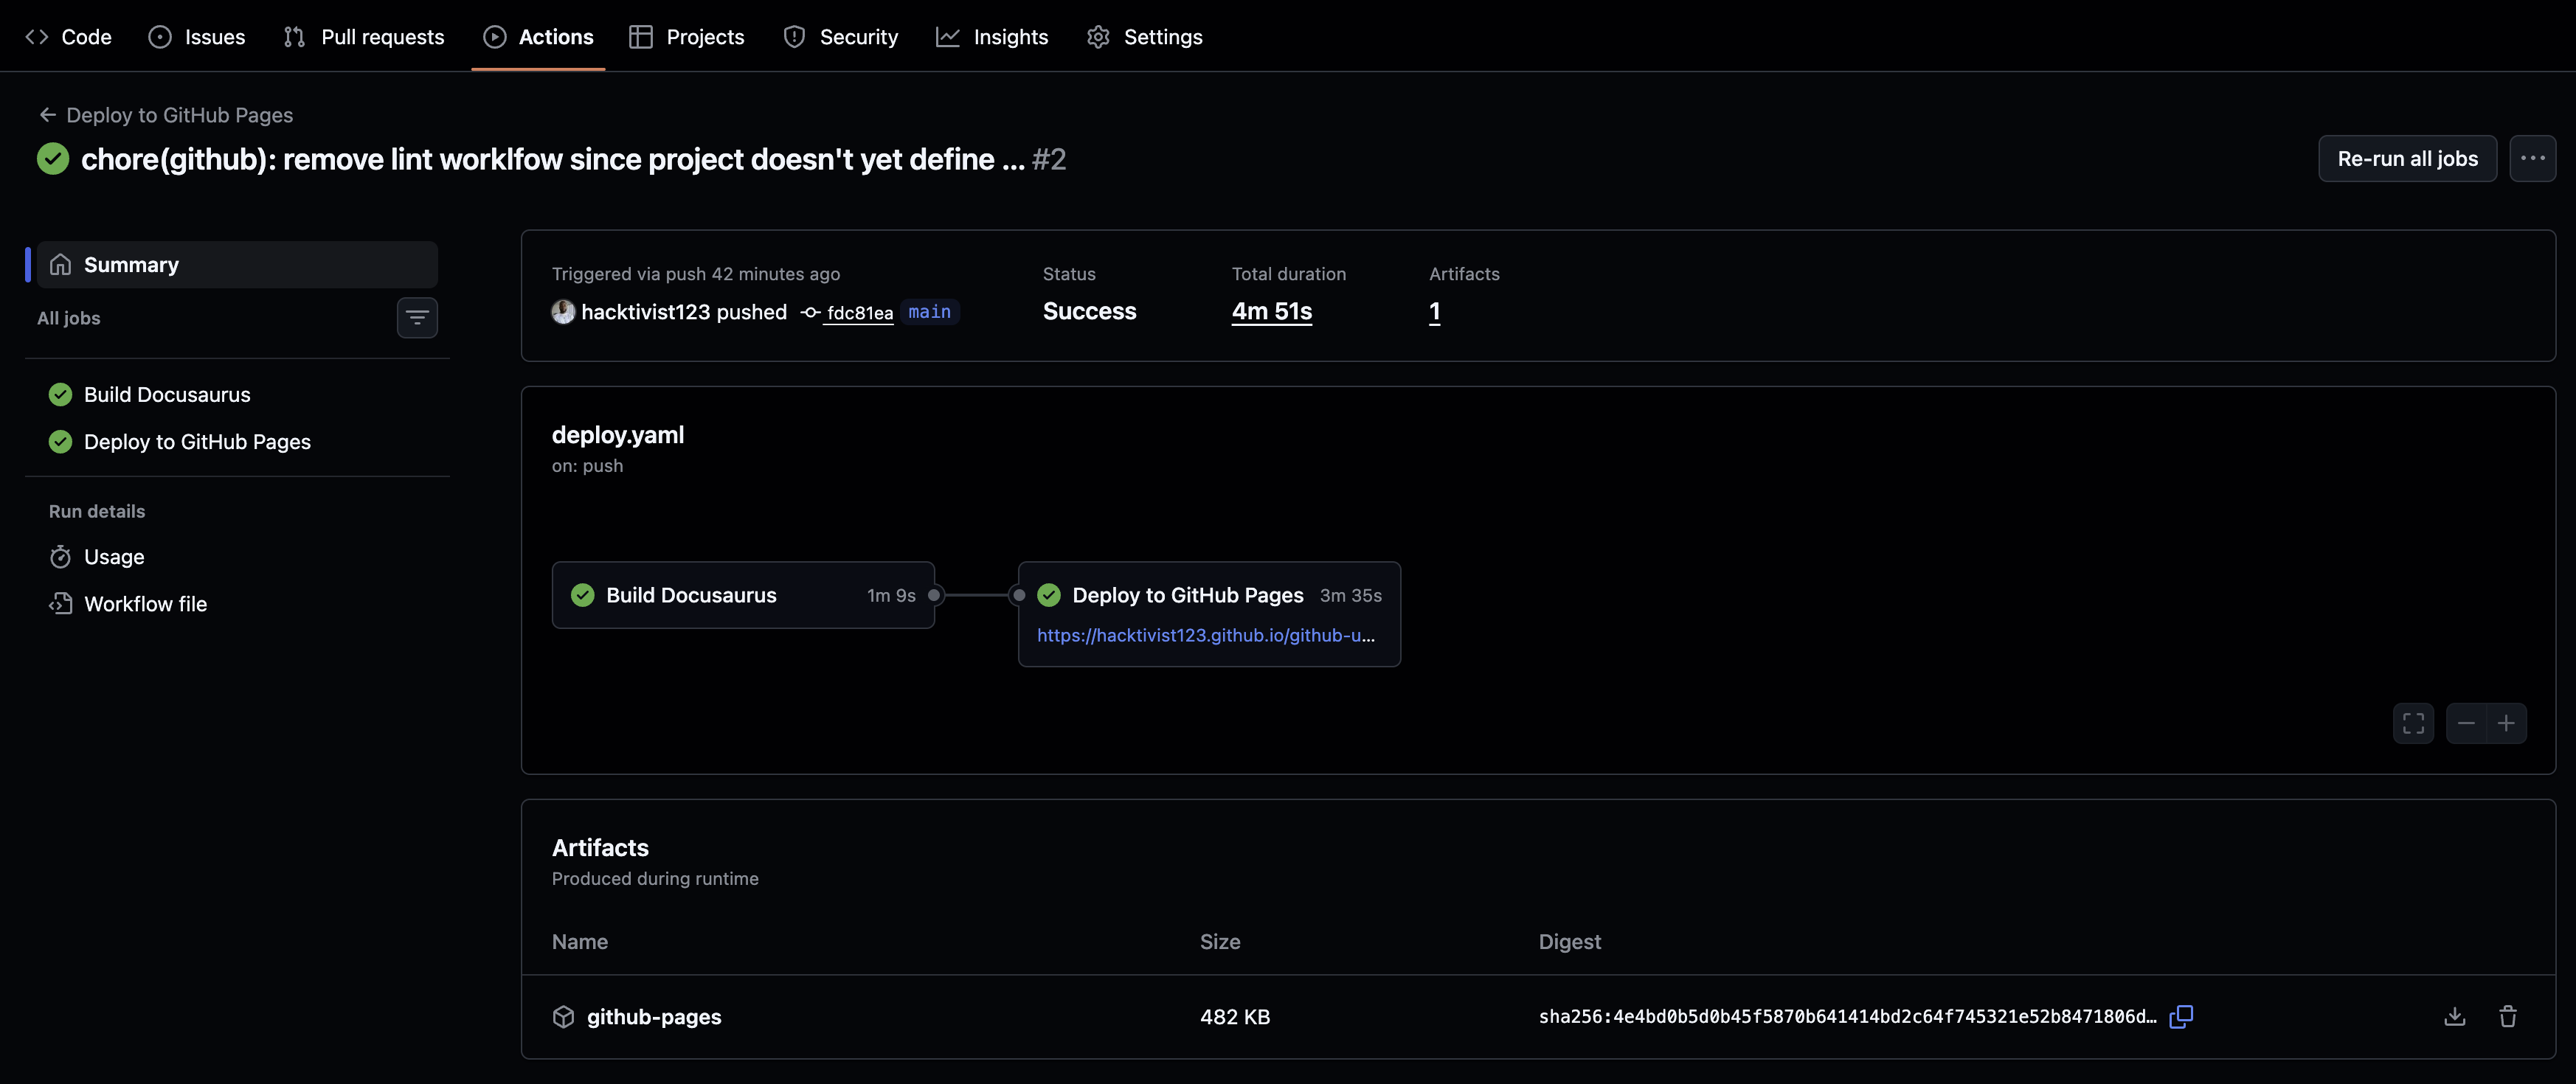Toggle fullscreen for workflow graph
Image resolution: width=2576 pixels, height=1084 pixels.
click(x=2413, y=723)
